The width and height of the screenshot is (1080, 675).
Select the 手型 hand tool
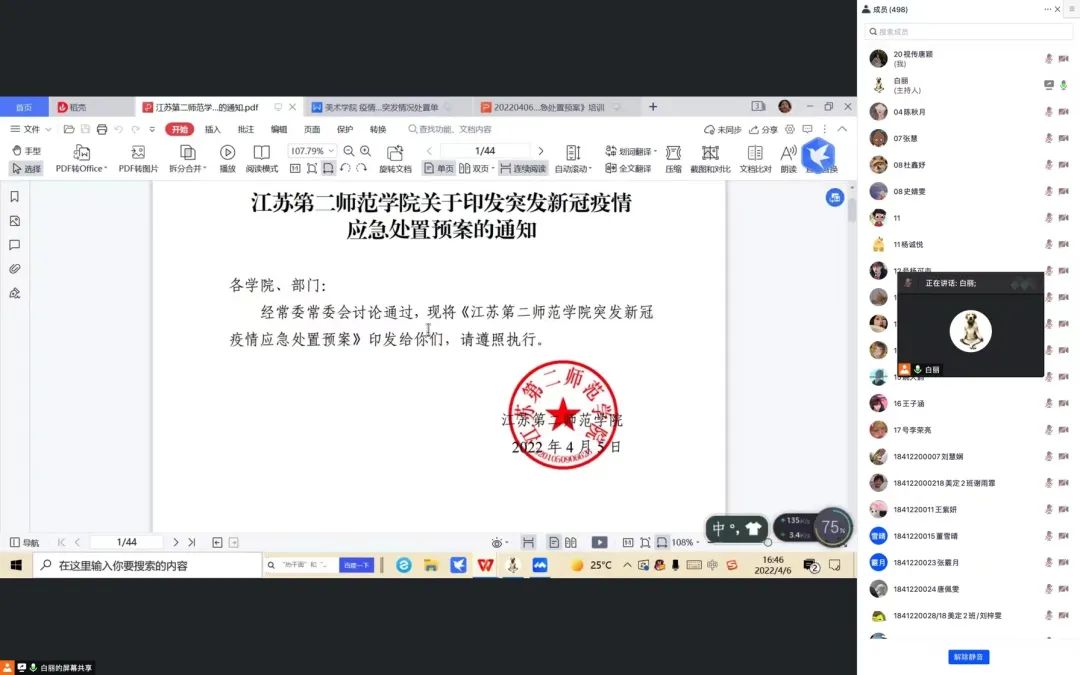click(27, 150)
